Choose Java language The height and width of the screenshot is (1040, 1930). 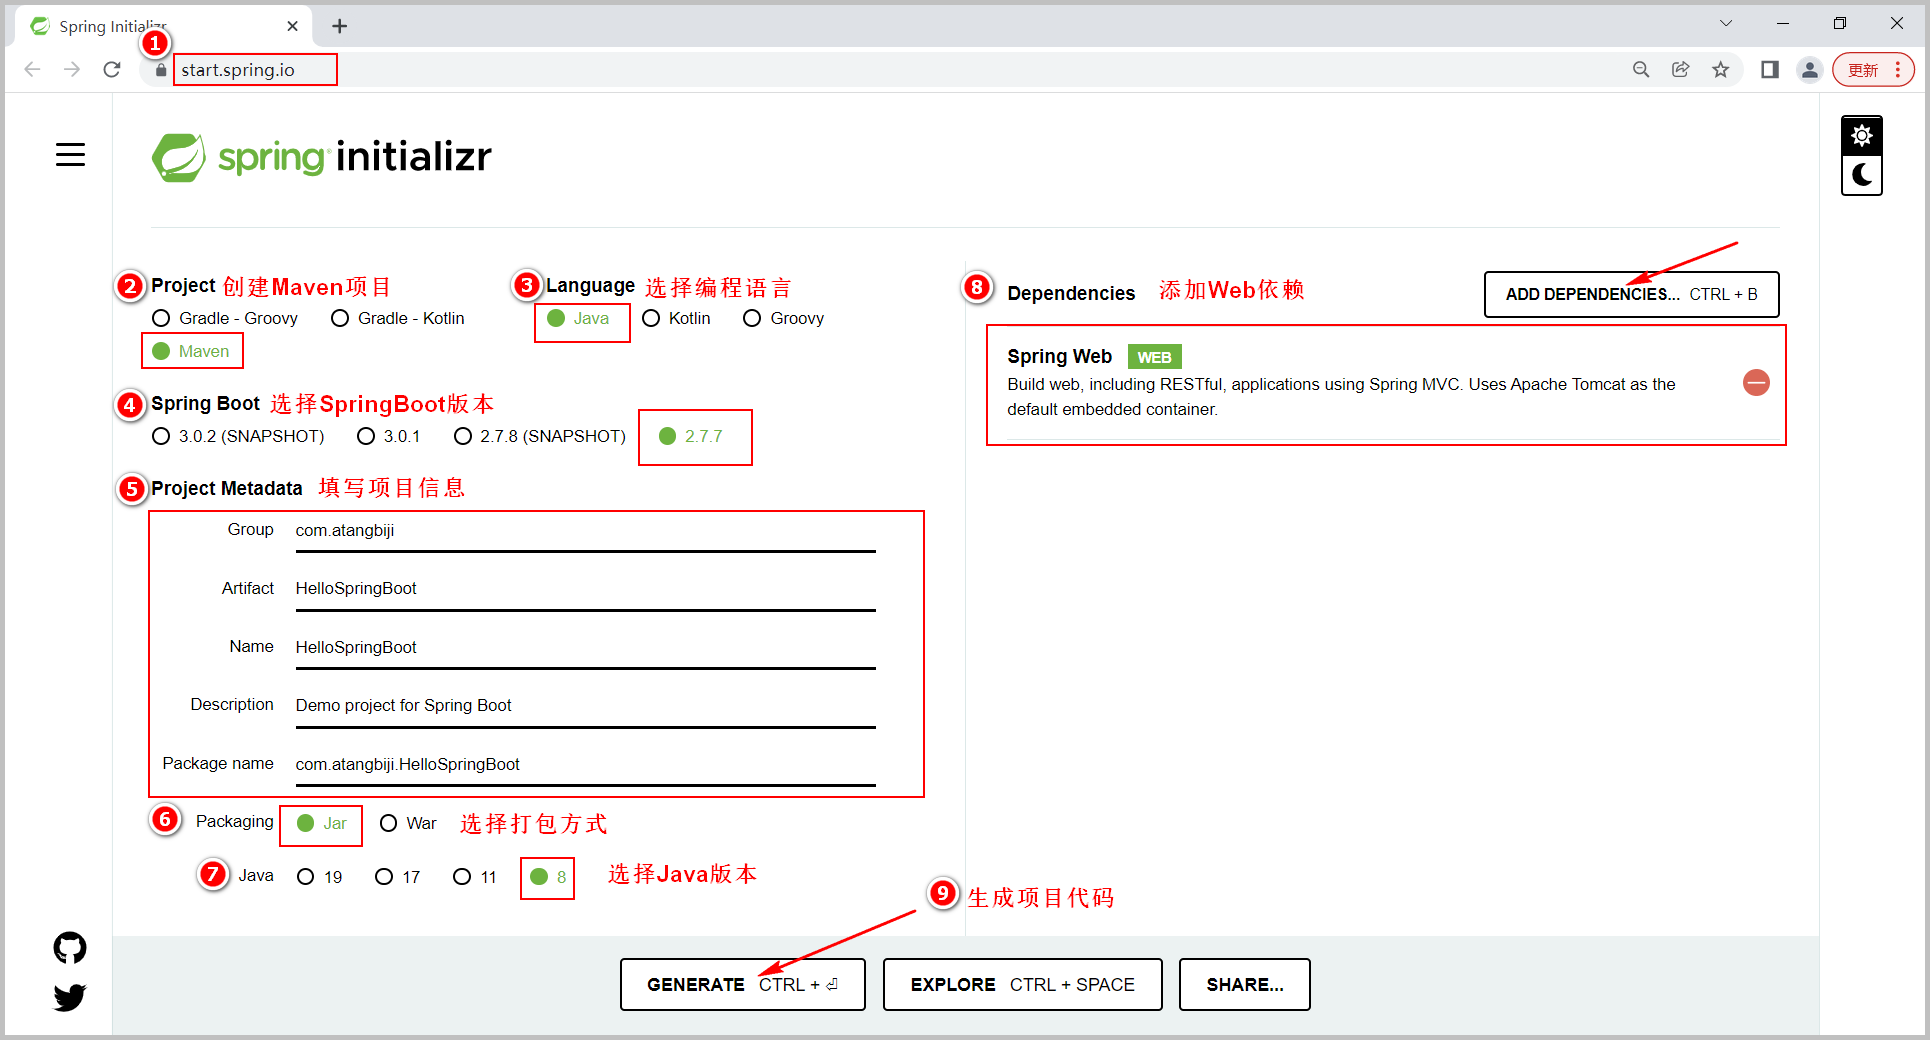[x=578, y=318]
